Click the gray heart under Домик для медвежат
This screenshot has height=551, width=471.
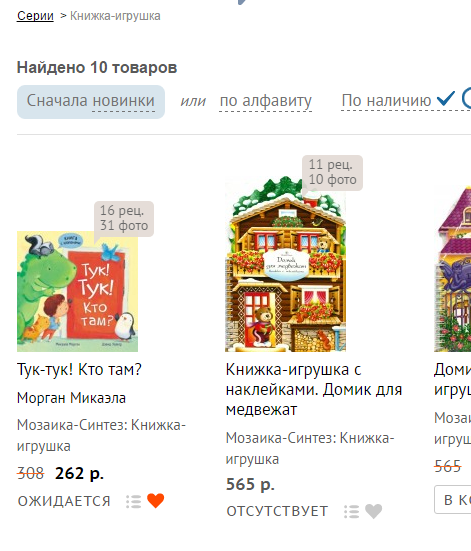click(373, 511)
